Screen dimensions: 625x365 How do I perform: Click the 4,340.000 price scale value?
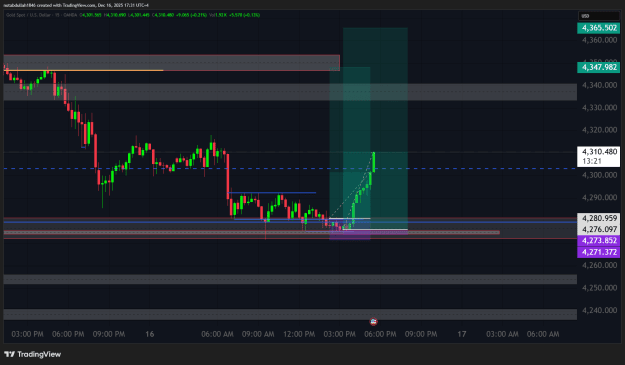599,85
